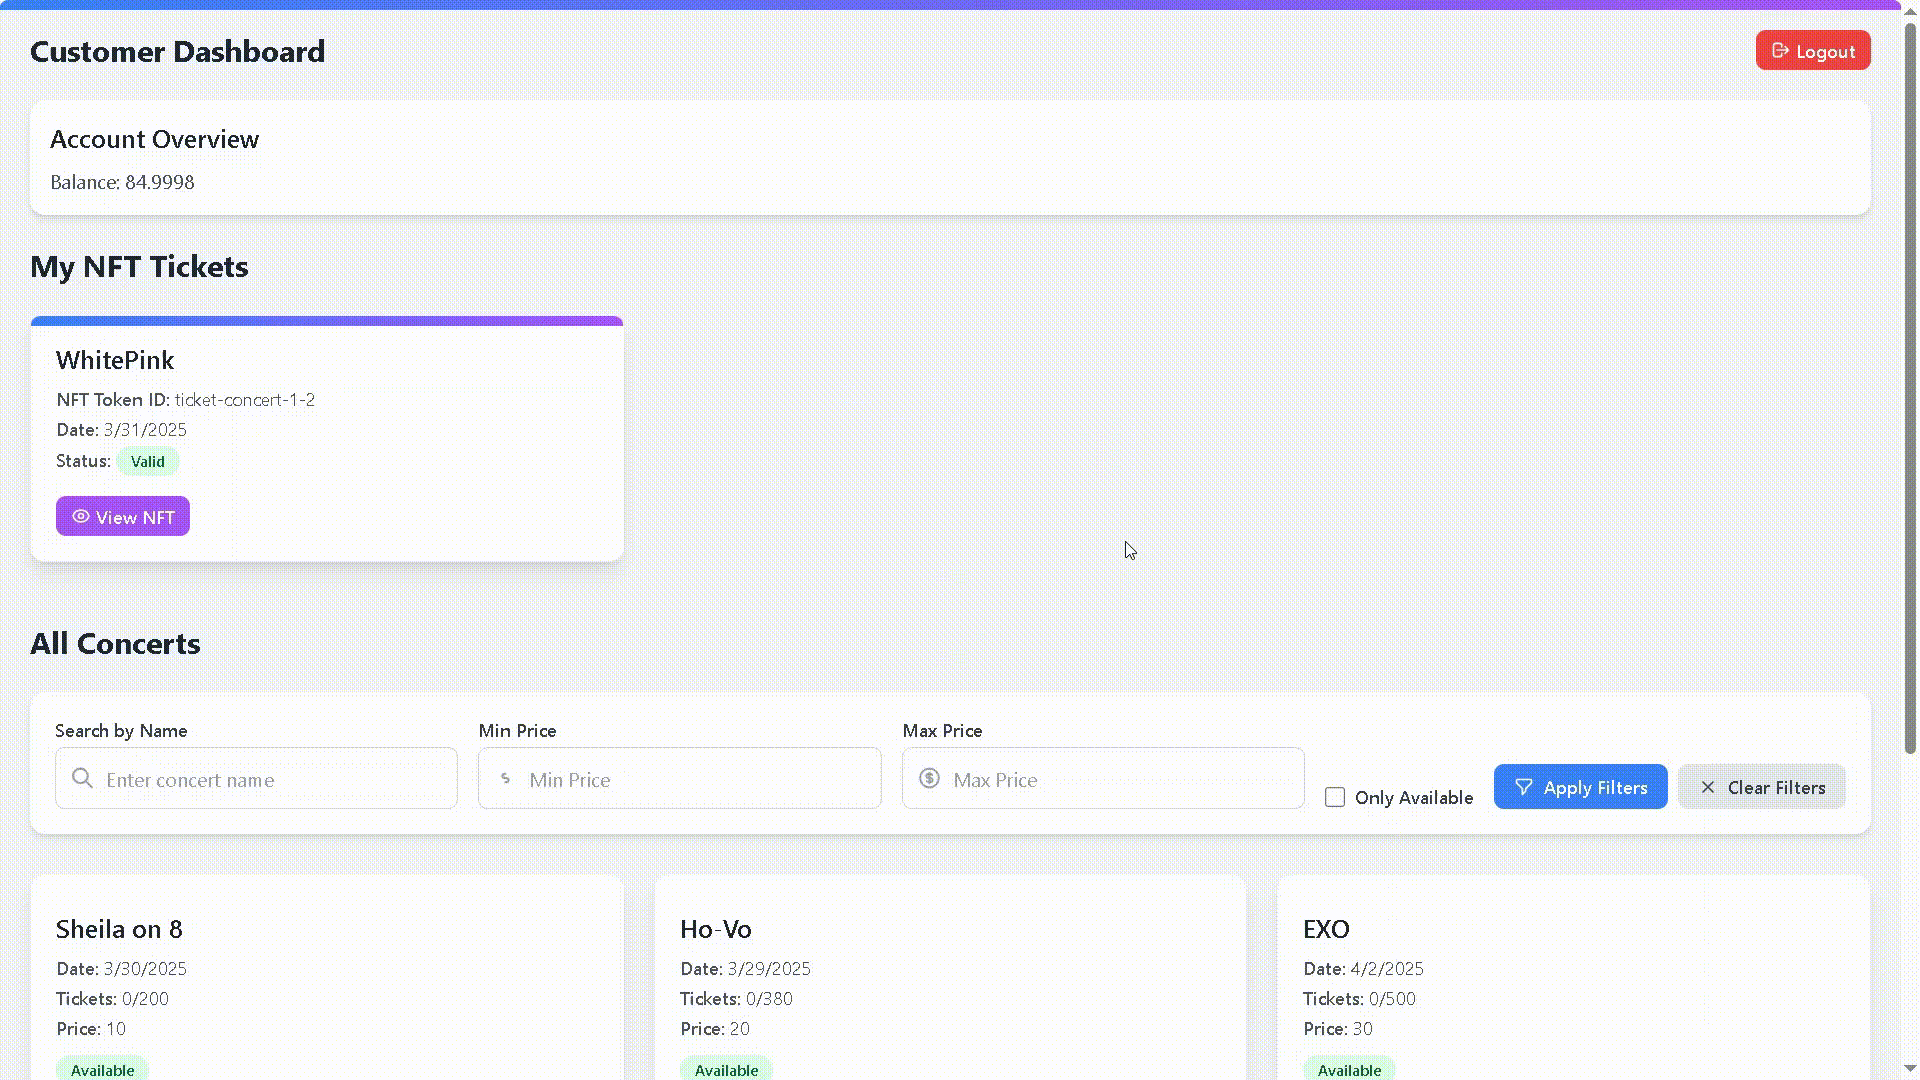Click the scroll down arrow
Image resolution: width=1920 pixels, height=1080 pixels.
click(1910, 1068)
